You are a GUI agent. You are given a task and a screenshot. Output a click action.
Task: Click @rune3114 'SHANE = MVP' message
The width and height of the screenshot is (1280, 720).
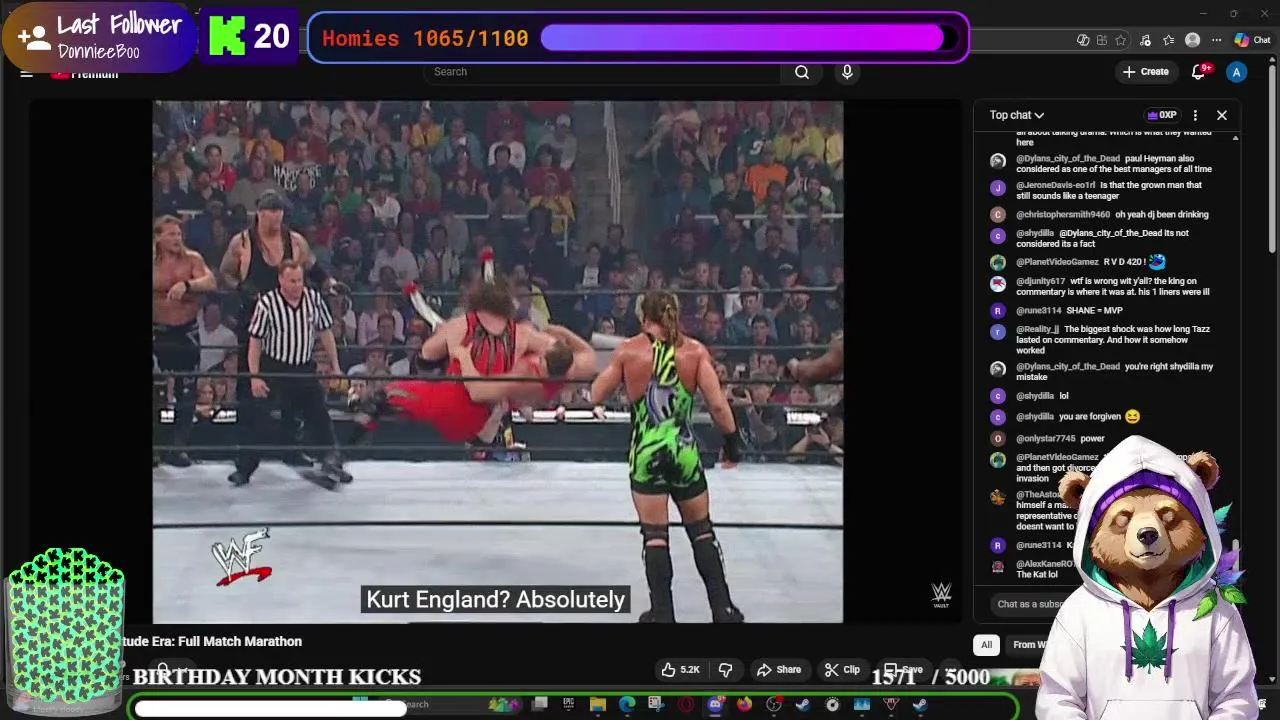[1069, 311]
